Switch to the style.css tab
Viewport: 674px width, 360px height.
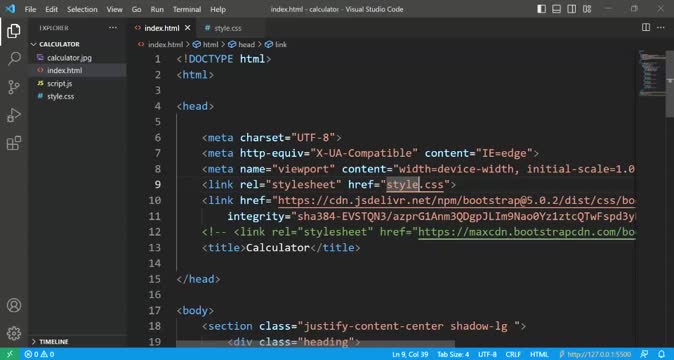click(x=228, y=28)
